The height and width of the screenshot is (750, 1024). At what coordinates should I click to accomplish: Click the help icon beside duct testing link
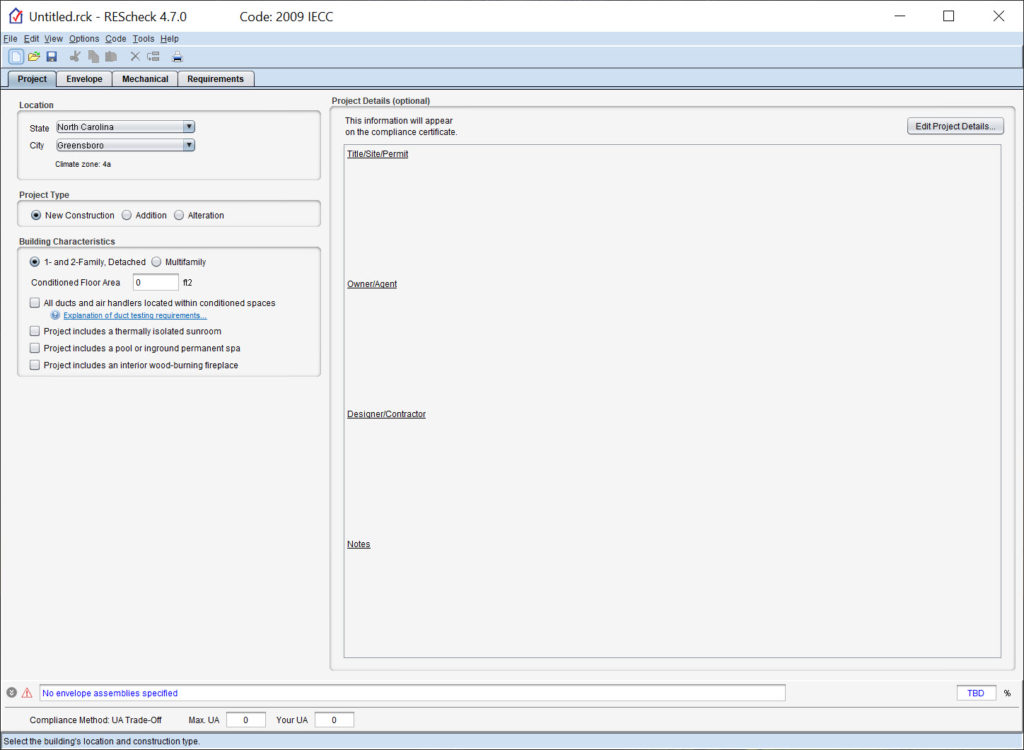56,316
